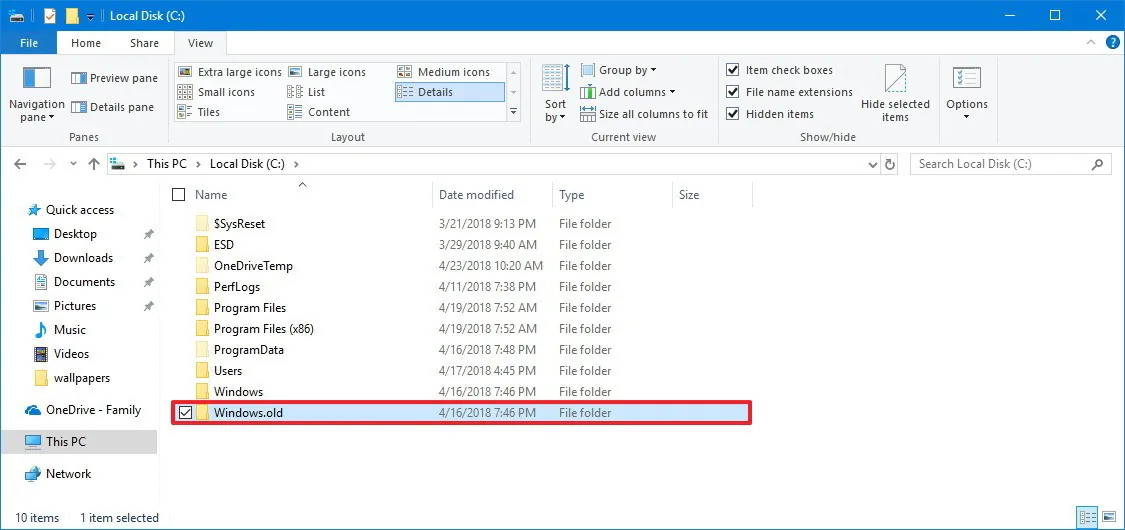Image resolution: width=1125 pixels, height=530 pixels.
Task: Open the address bar history dropdown
Action: [872, 164]
